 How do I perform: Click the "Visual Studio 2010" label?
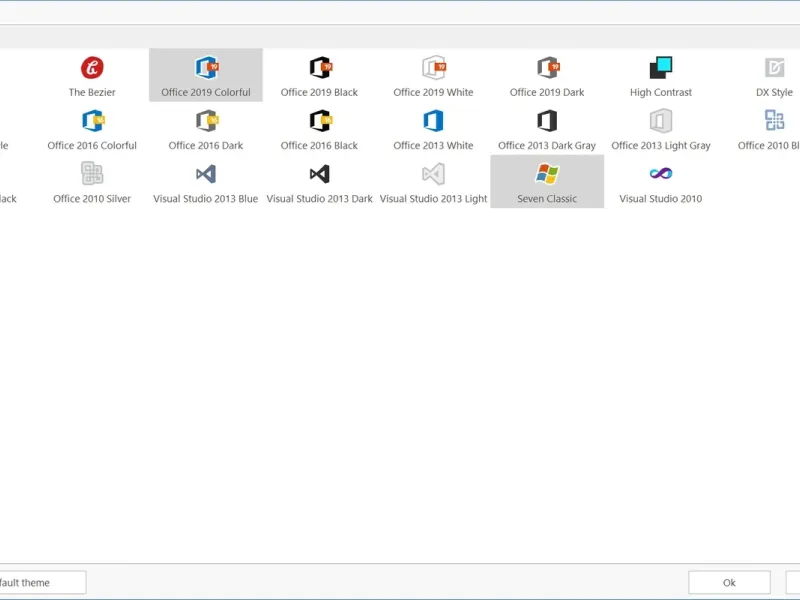(x=661, y=198)
